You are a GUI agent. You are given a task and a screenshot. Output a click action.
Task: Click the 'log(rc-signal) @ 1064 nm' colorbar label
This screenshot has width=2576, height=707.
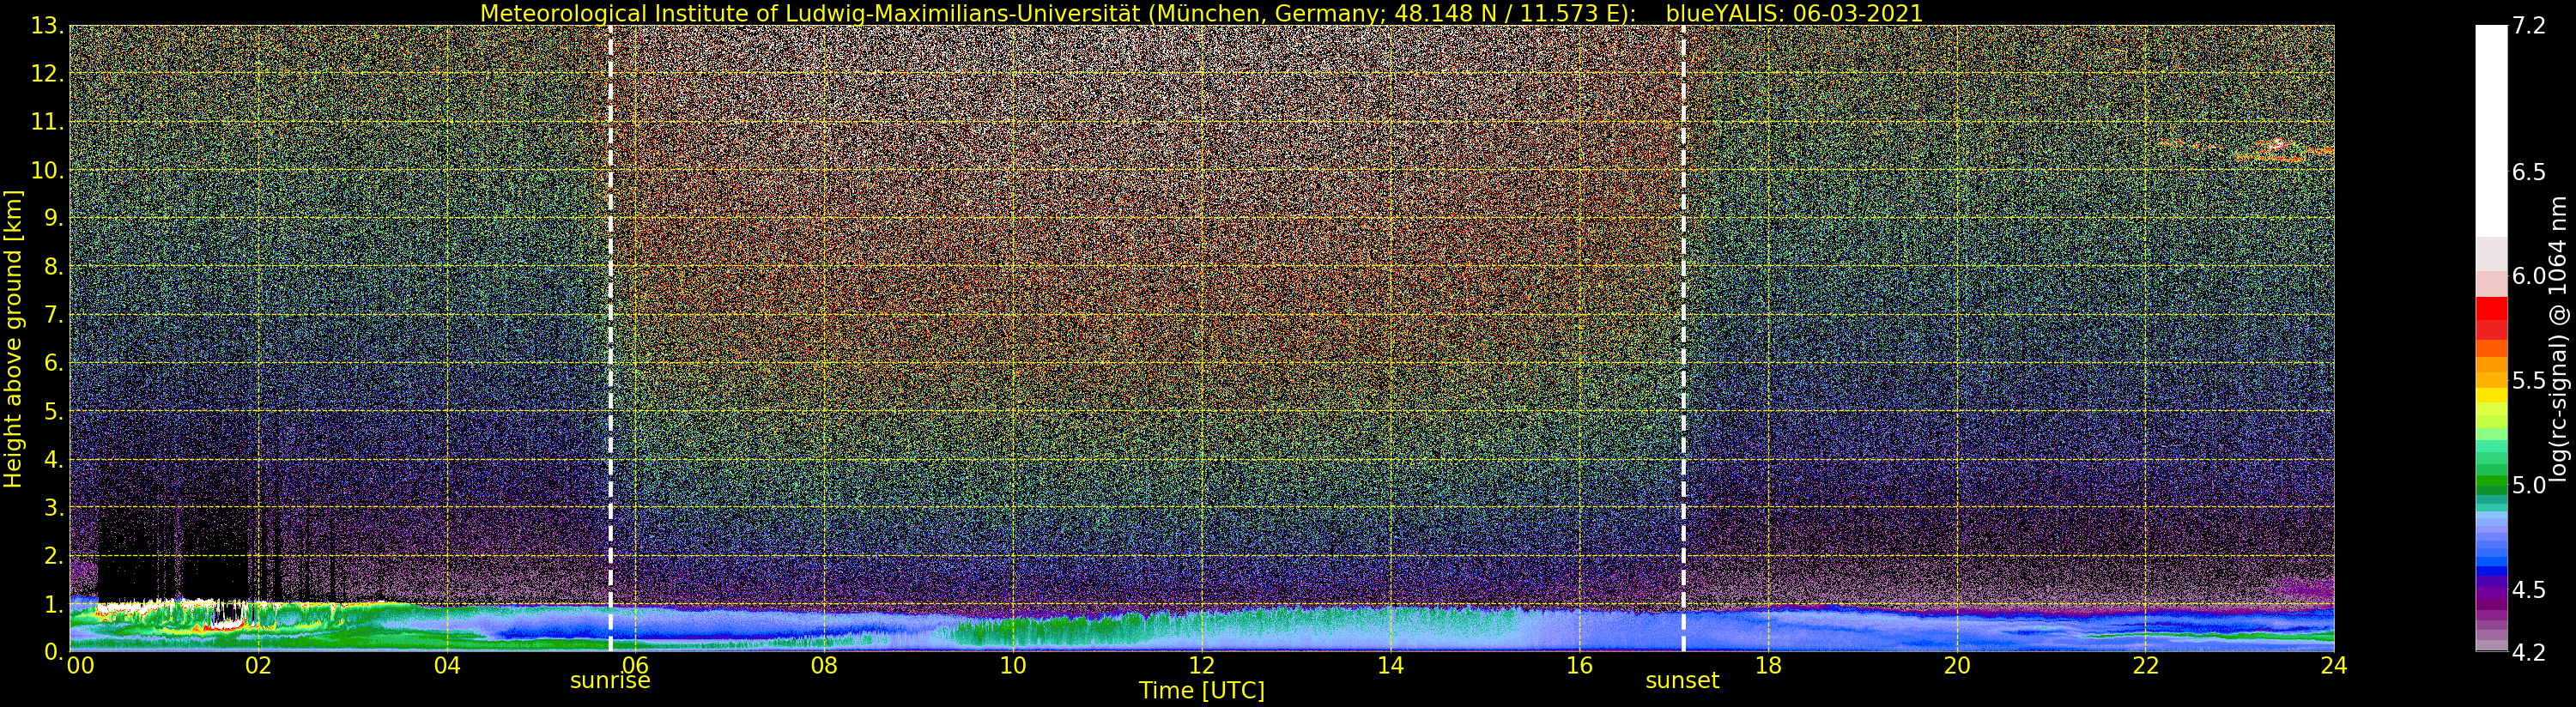[x=2558, y=338]
